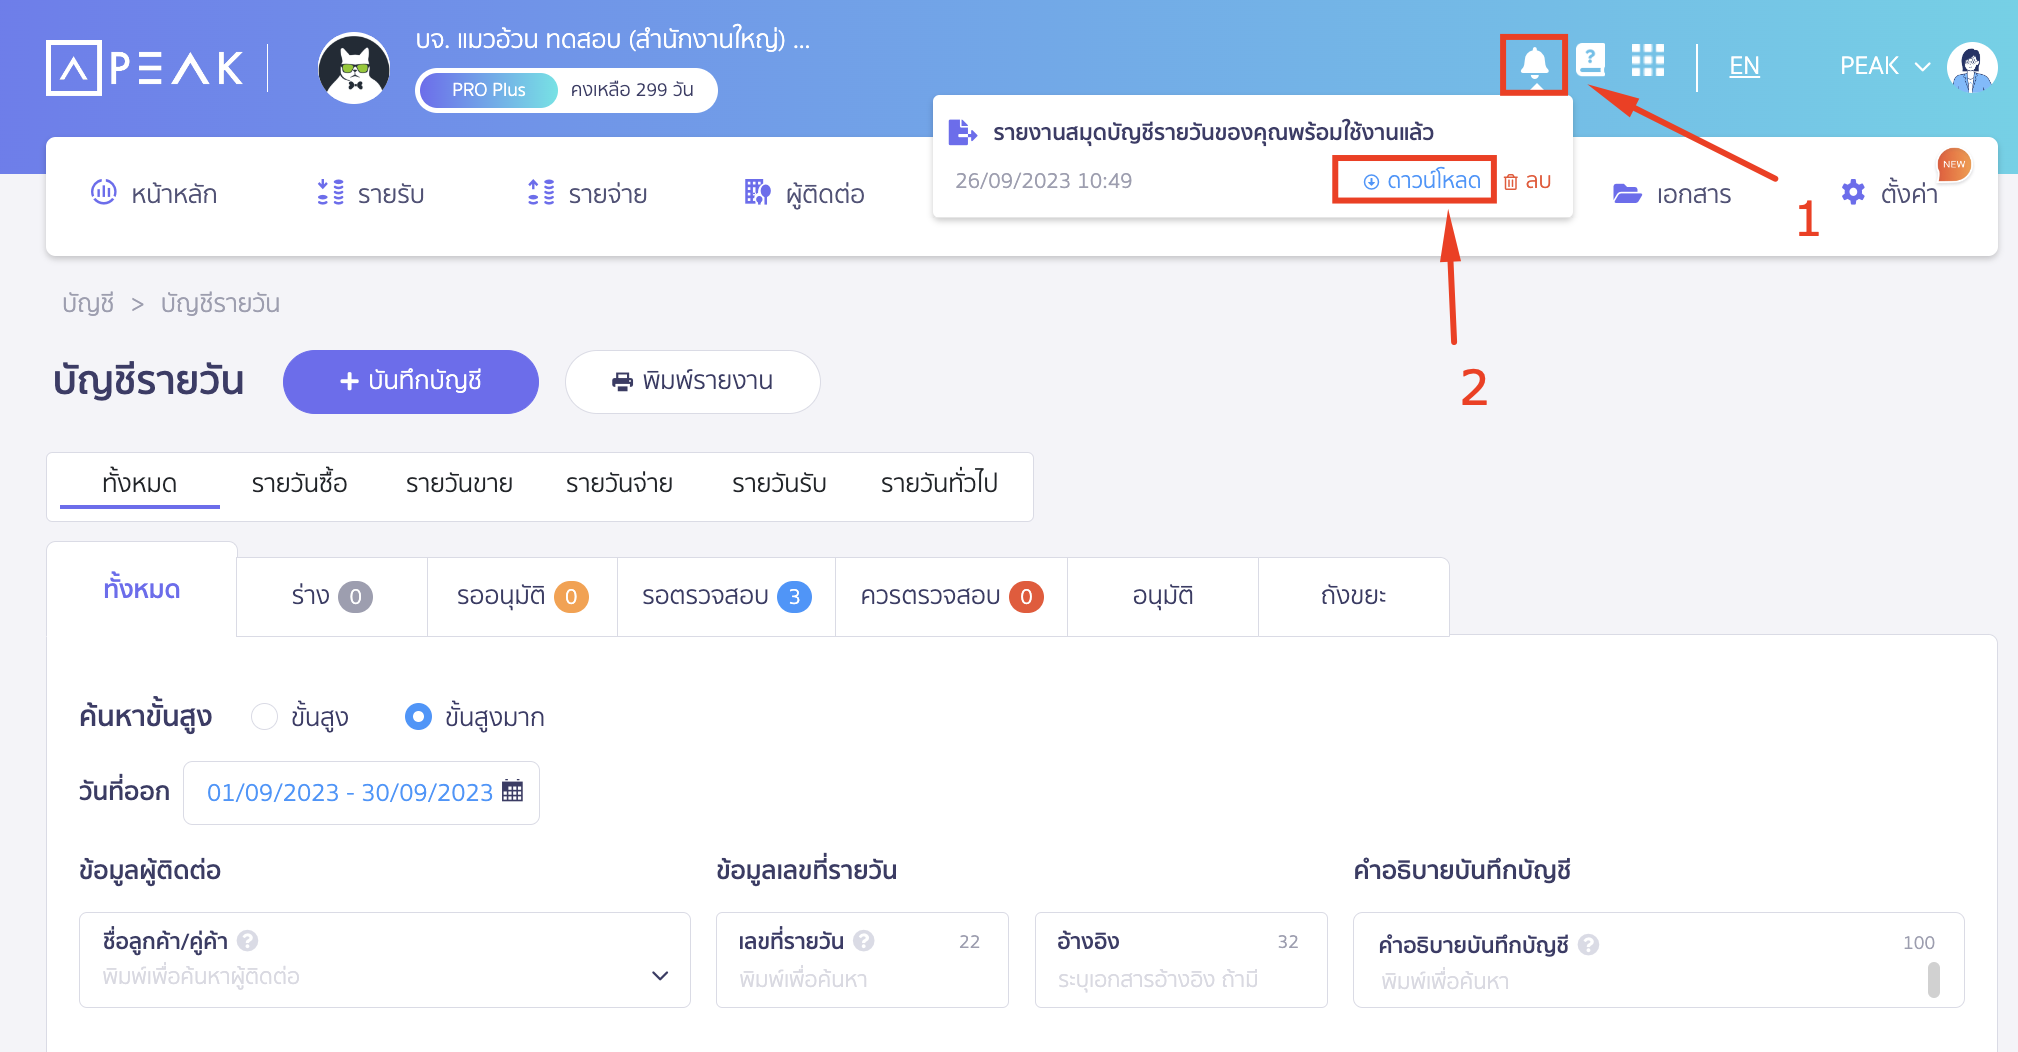Click the เอกสาร folder icon

[1627, 193]
